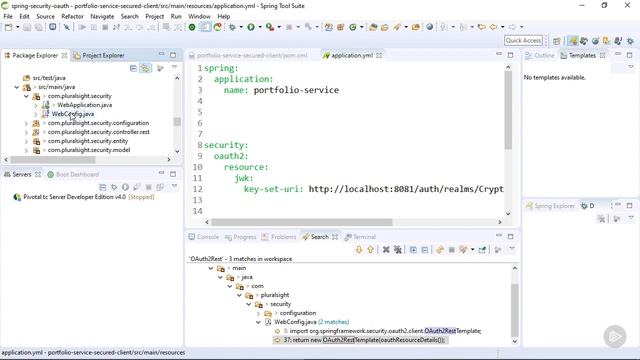Switch to the pom.xml editor tab
The width and height of the screenshot is (640, 360).
248,55
